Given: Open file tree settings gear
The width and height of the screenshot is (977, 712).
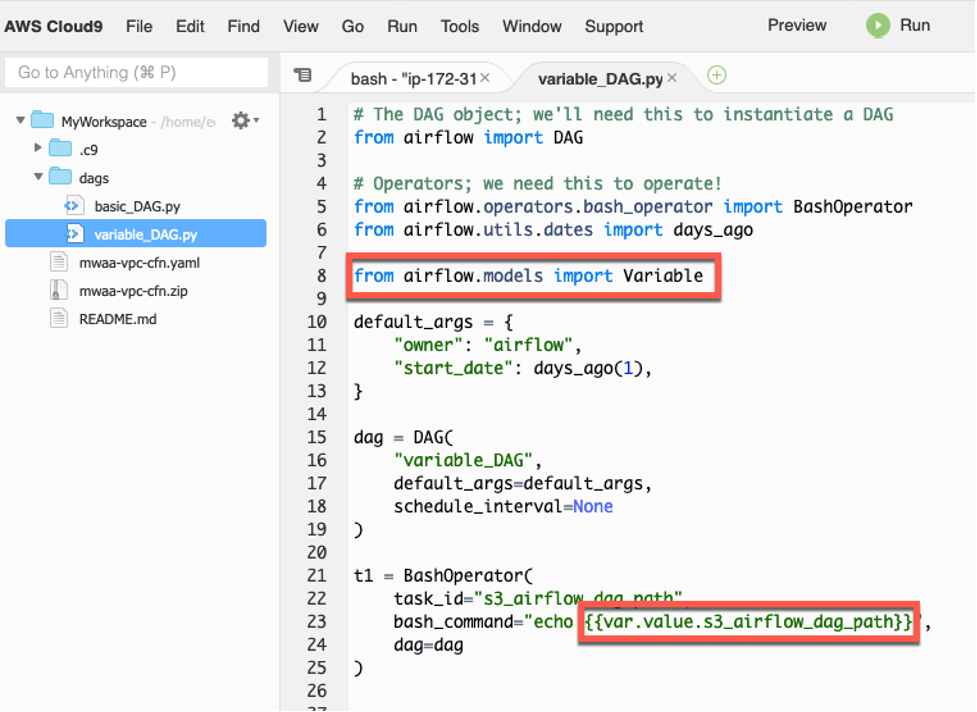Looking at the screenshot, I should click(241, 121).
